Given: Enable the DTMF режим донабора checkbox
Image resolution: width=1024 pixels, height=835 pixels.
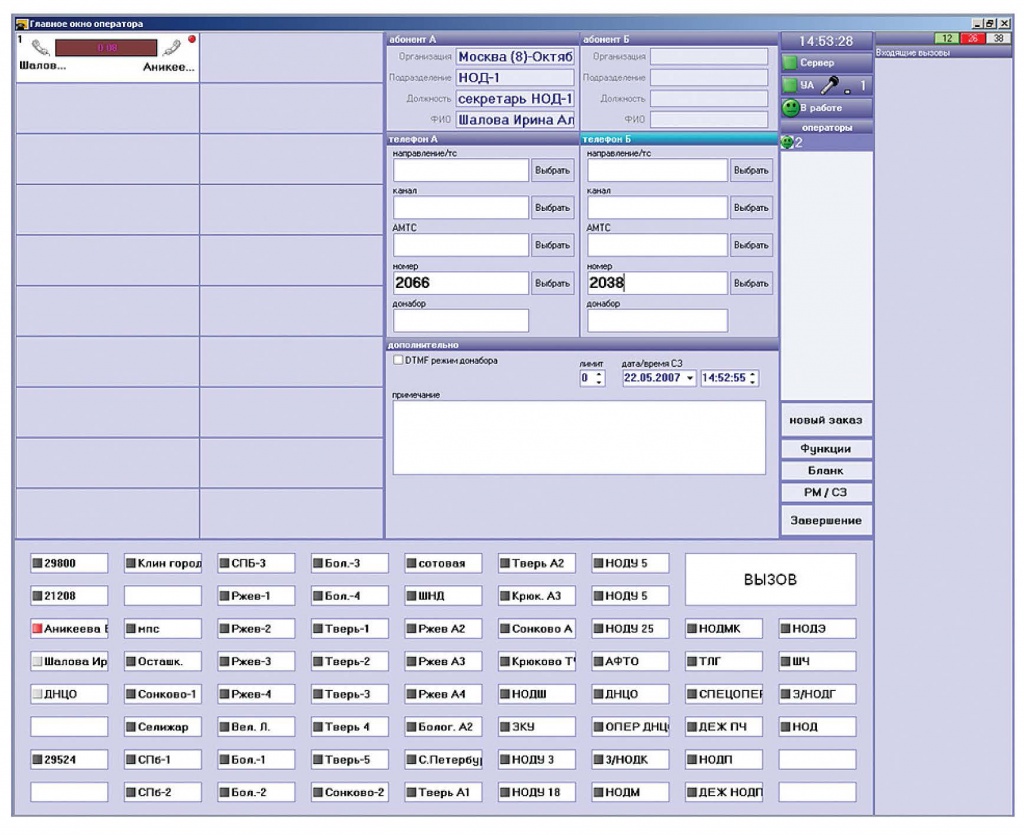Looking at the screenshot, I should pos(398,360).
